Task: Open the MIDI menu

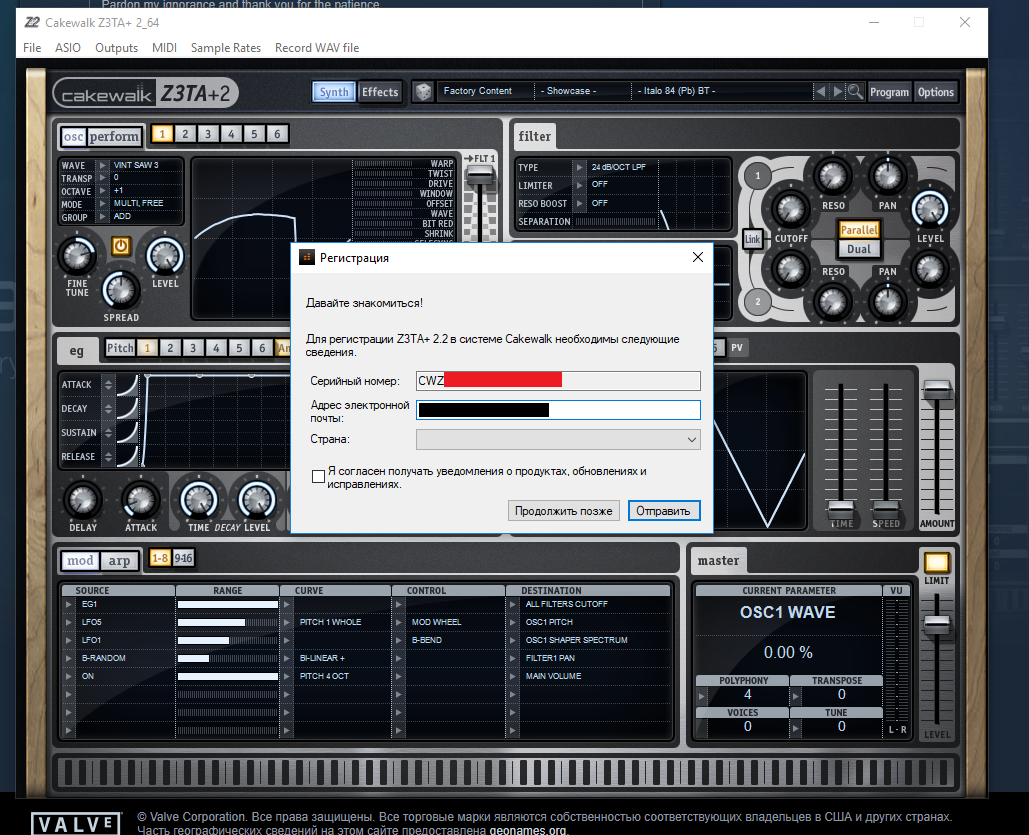Action: 164,48
